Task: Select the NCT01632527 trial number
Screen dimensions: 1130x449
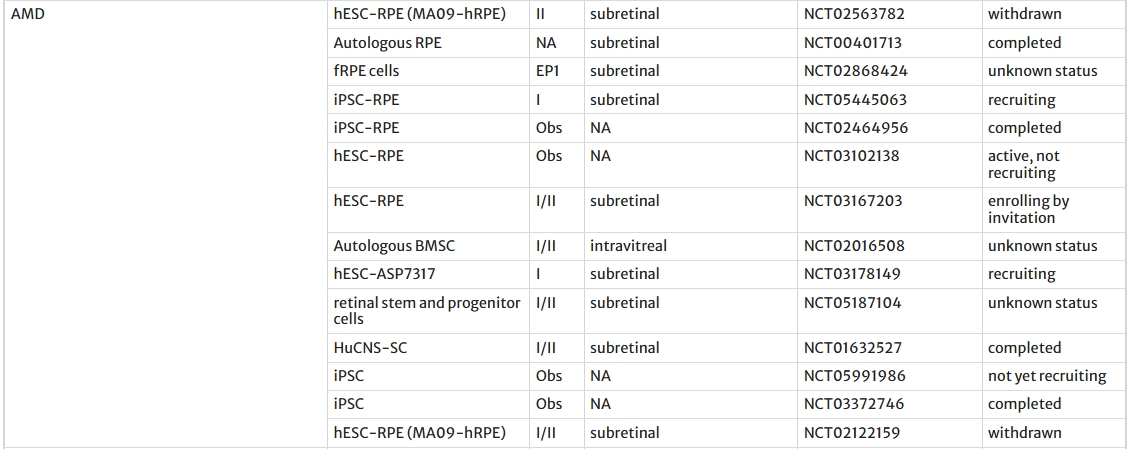Action: coord(853,348)
